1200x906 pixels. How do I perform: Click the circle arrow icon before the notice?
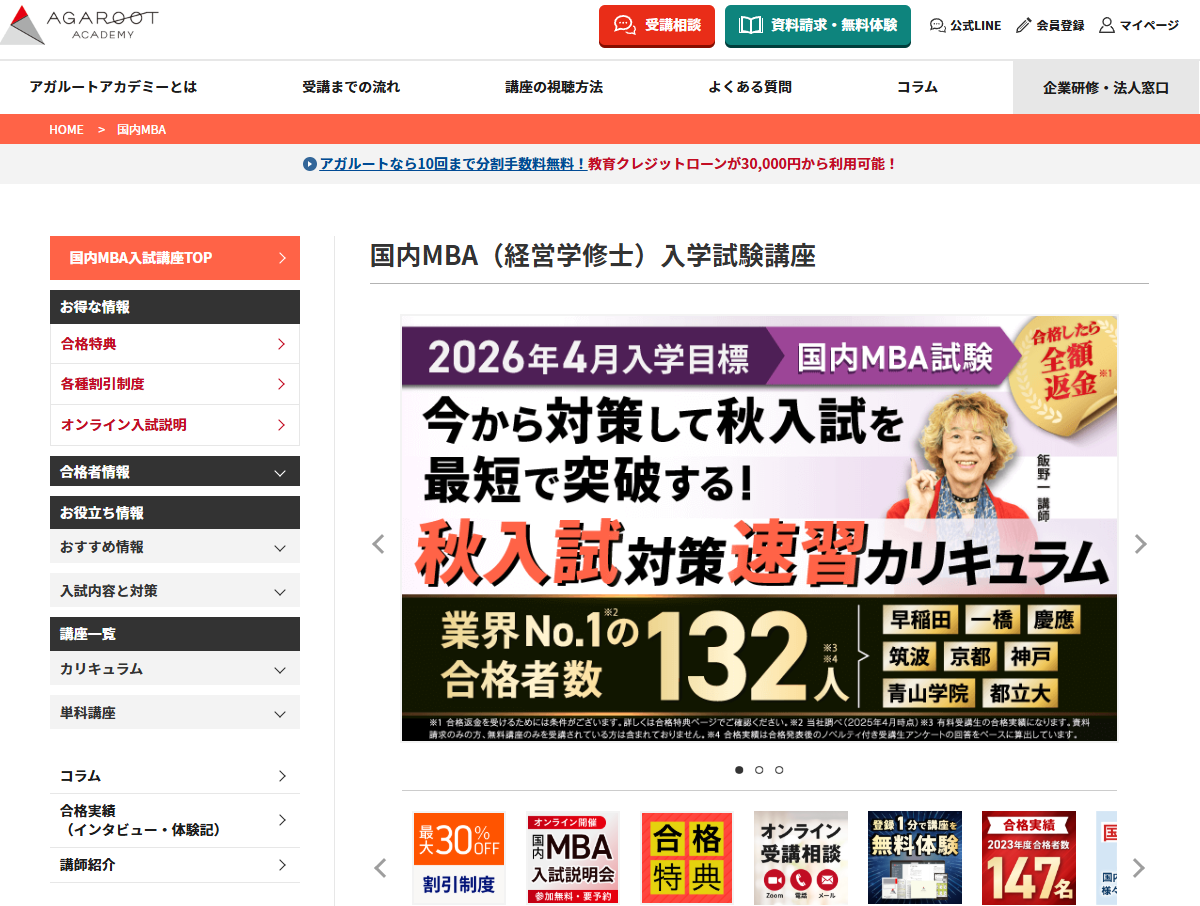(x=310, y=164)
